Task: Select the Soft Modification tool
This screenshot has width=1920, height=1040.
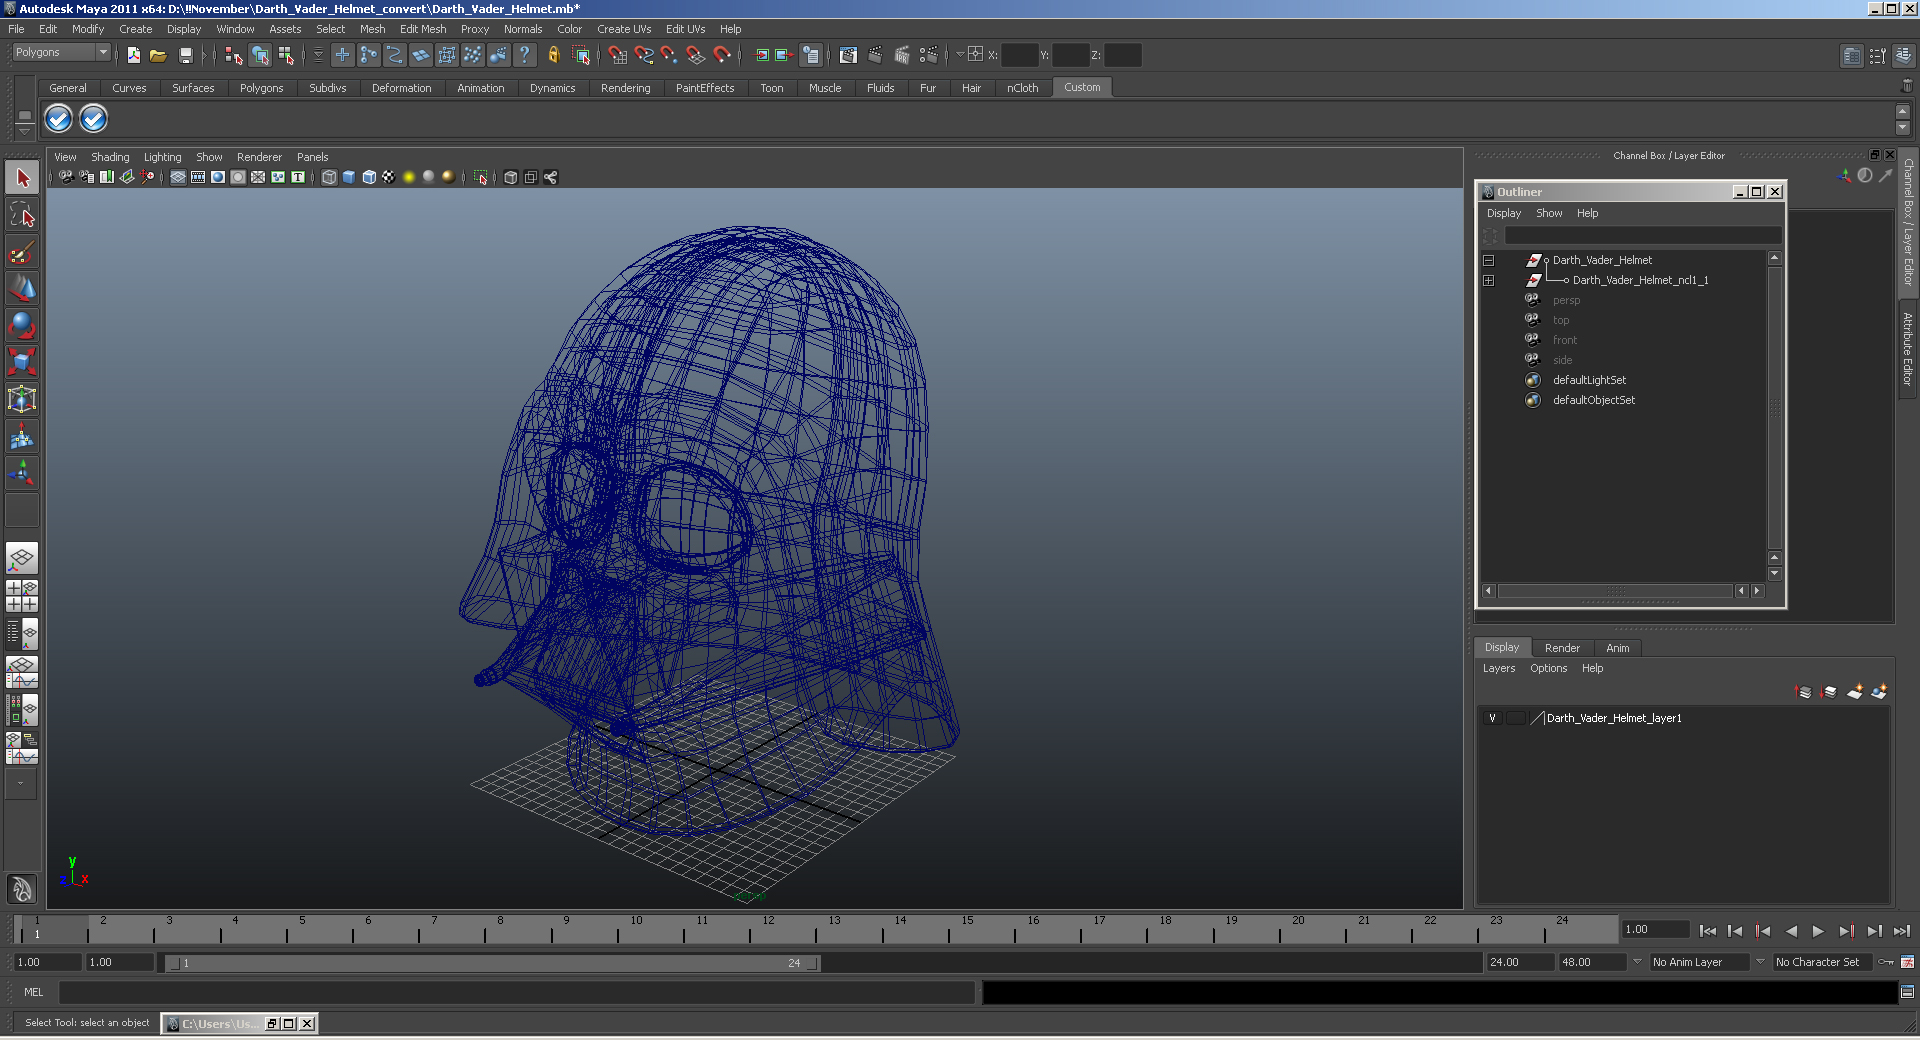Action: coord(22,436)
